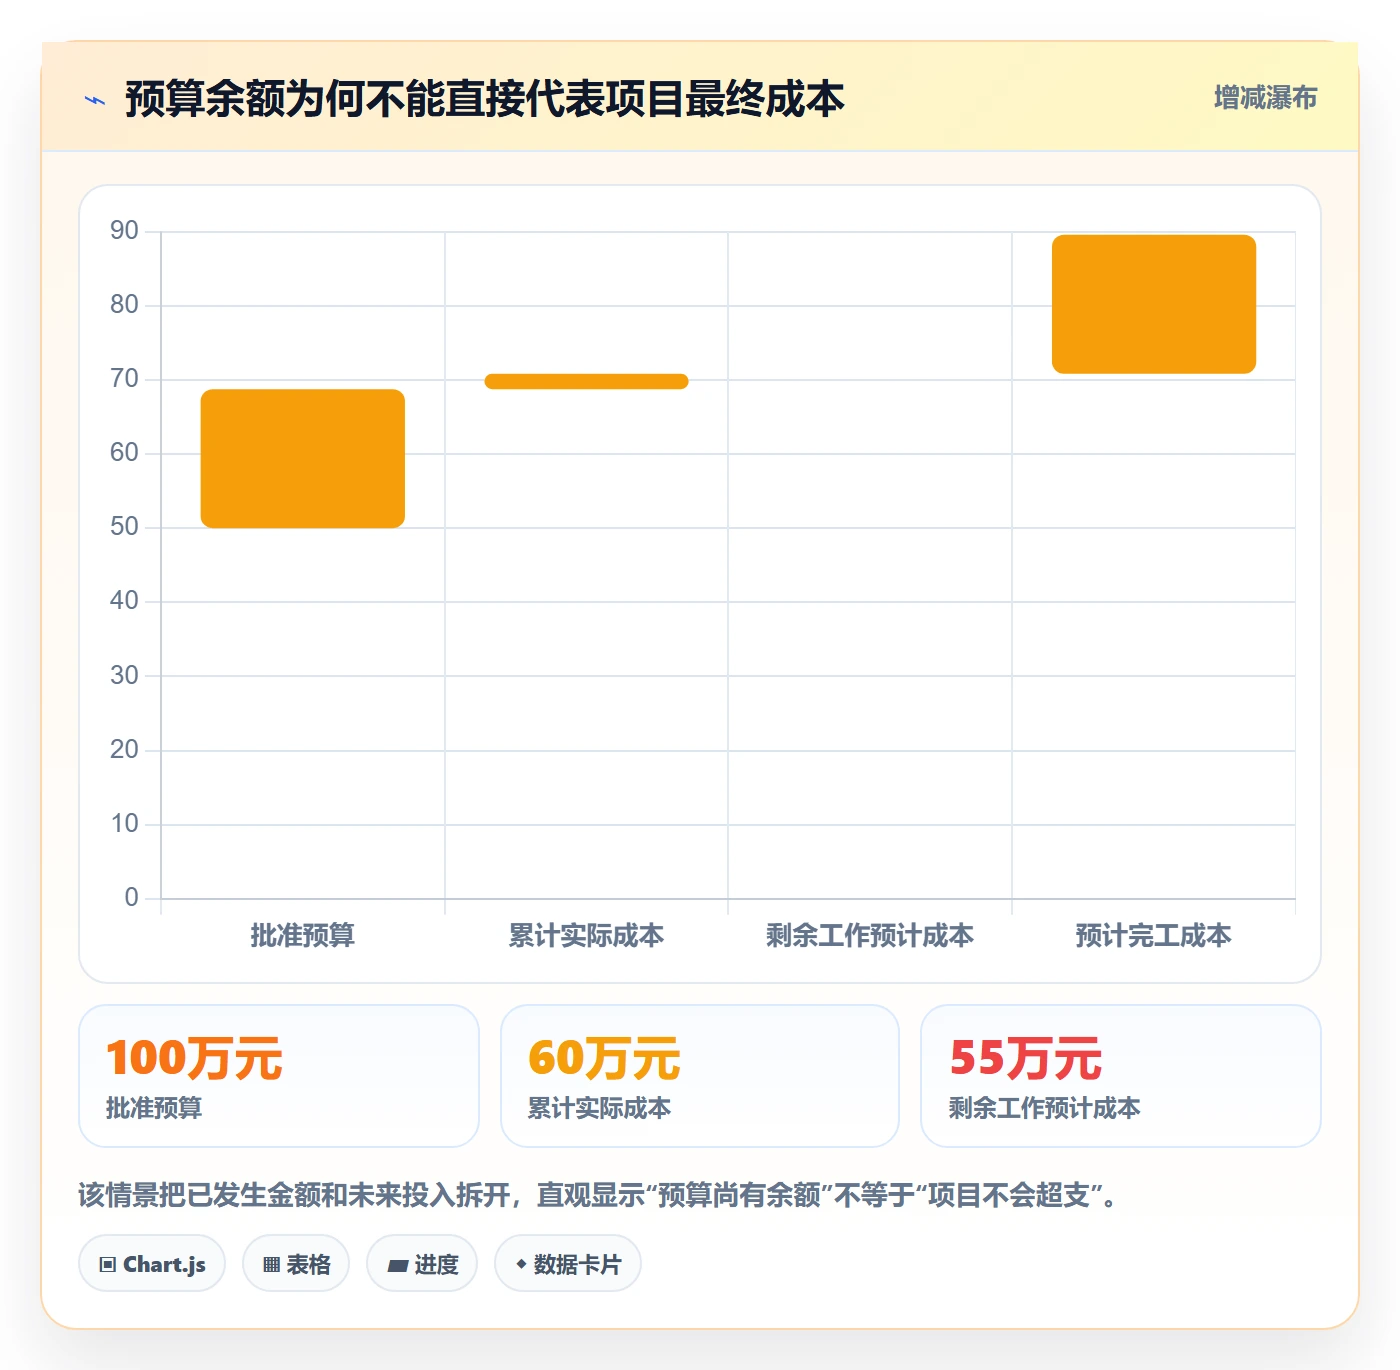Click the title 预算余额为何不能直接代表项目最终成本
Viewport: 1400px width, 1370px height.
click(x=484, y=99)
